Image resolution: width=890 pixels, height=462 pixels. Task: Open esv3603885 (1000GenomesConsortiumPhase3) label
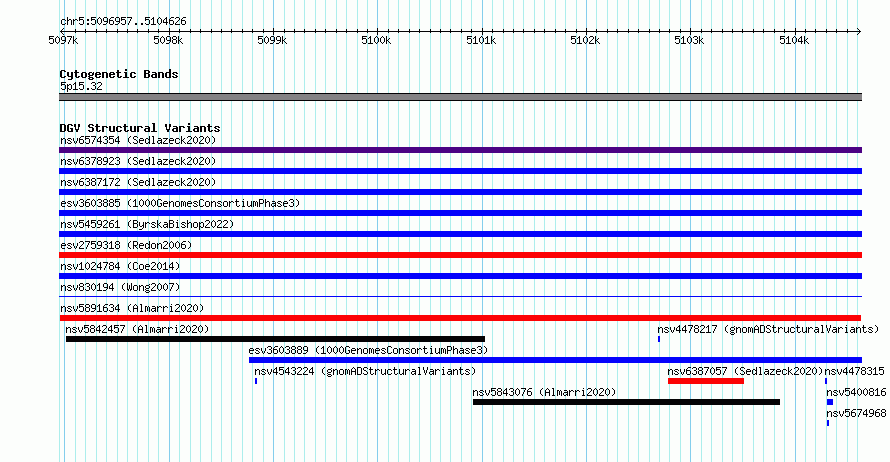point(180,203)
